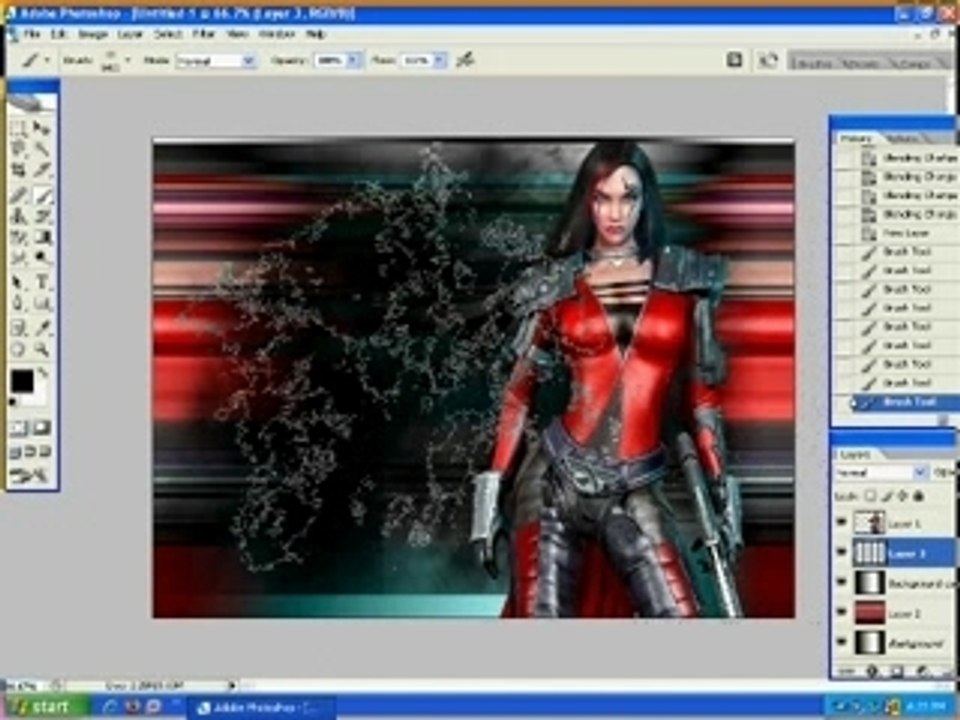Select the Pen tool
This screenshot has width=960, height=720.
coord(18,303)
